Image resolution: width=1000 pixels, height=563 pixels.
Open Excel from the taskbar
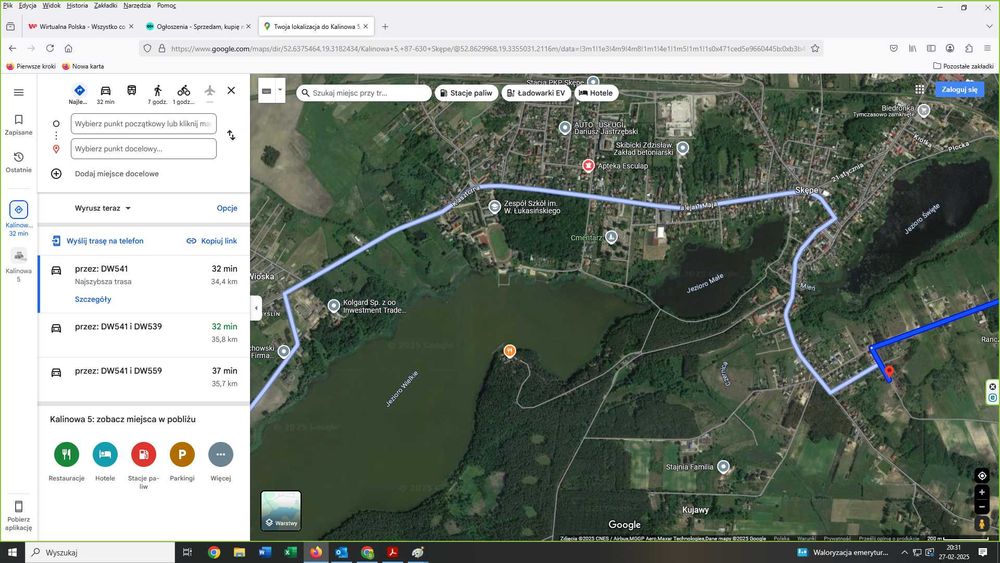(290, 552)
